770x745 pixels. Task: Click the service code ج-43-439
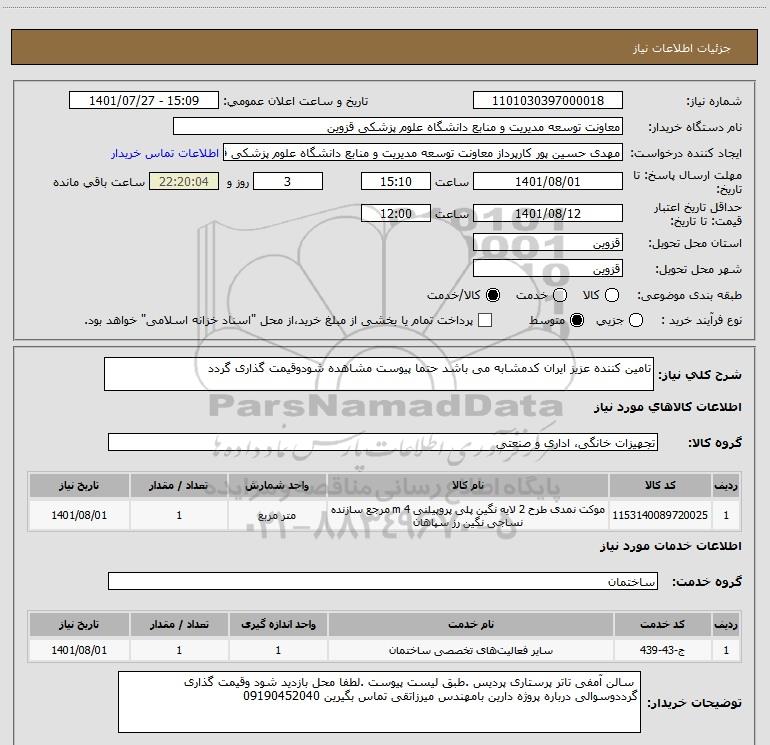(662, 650)
